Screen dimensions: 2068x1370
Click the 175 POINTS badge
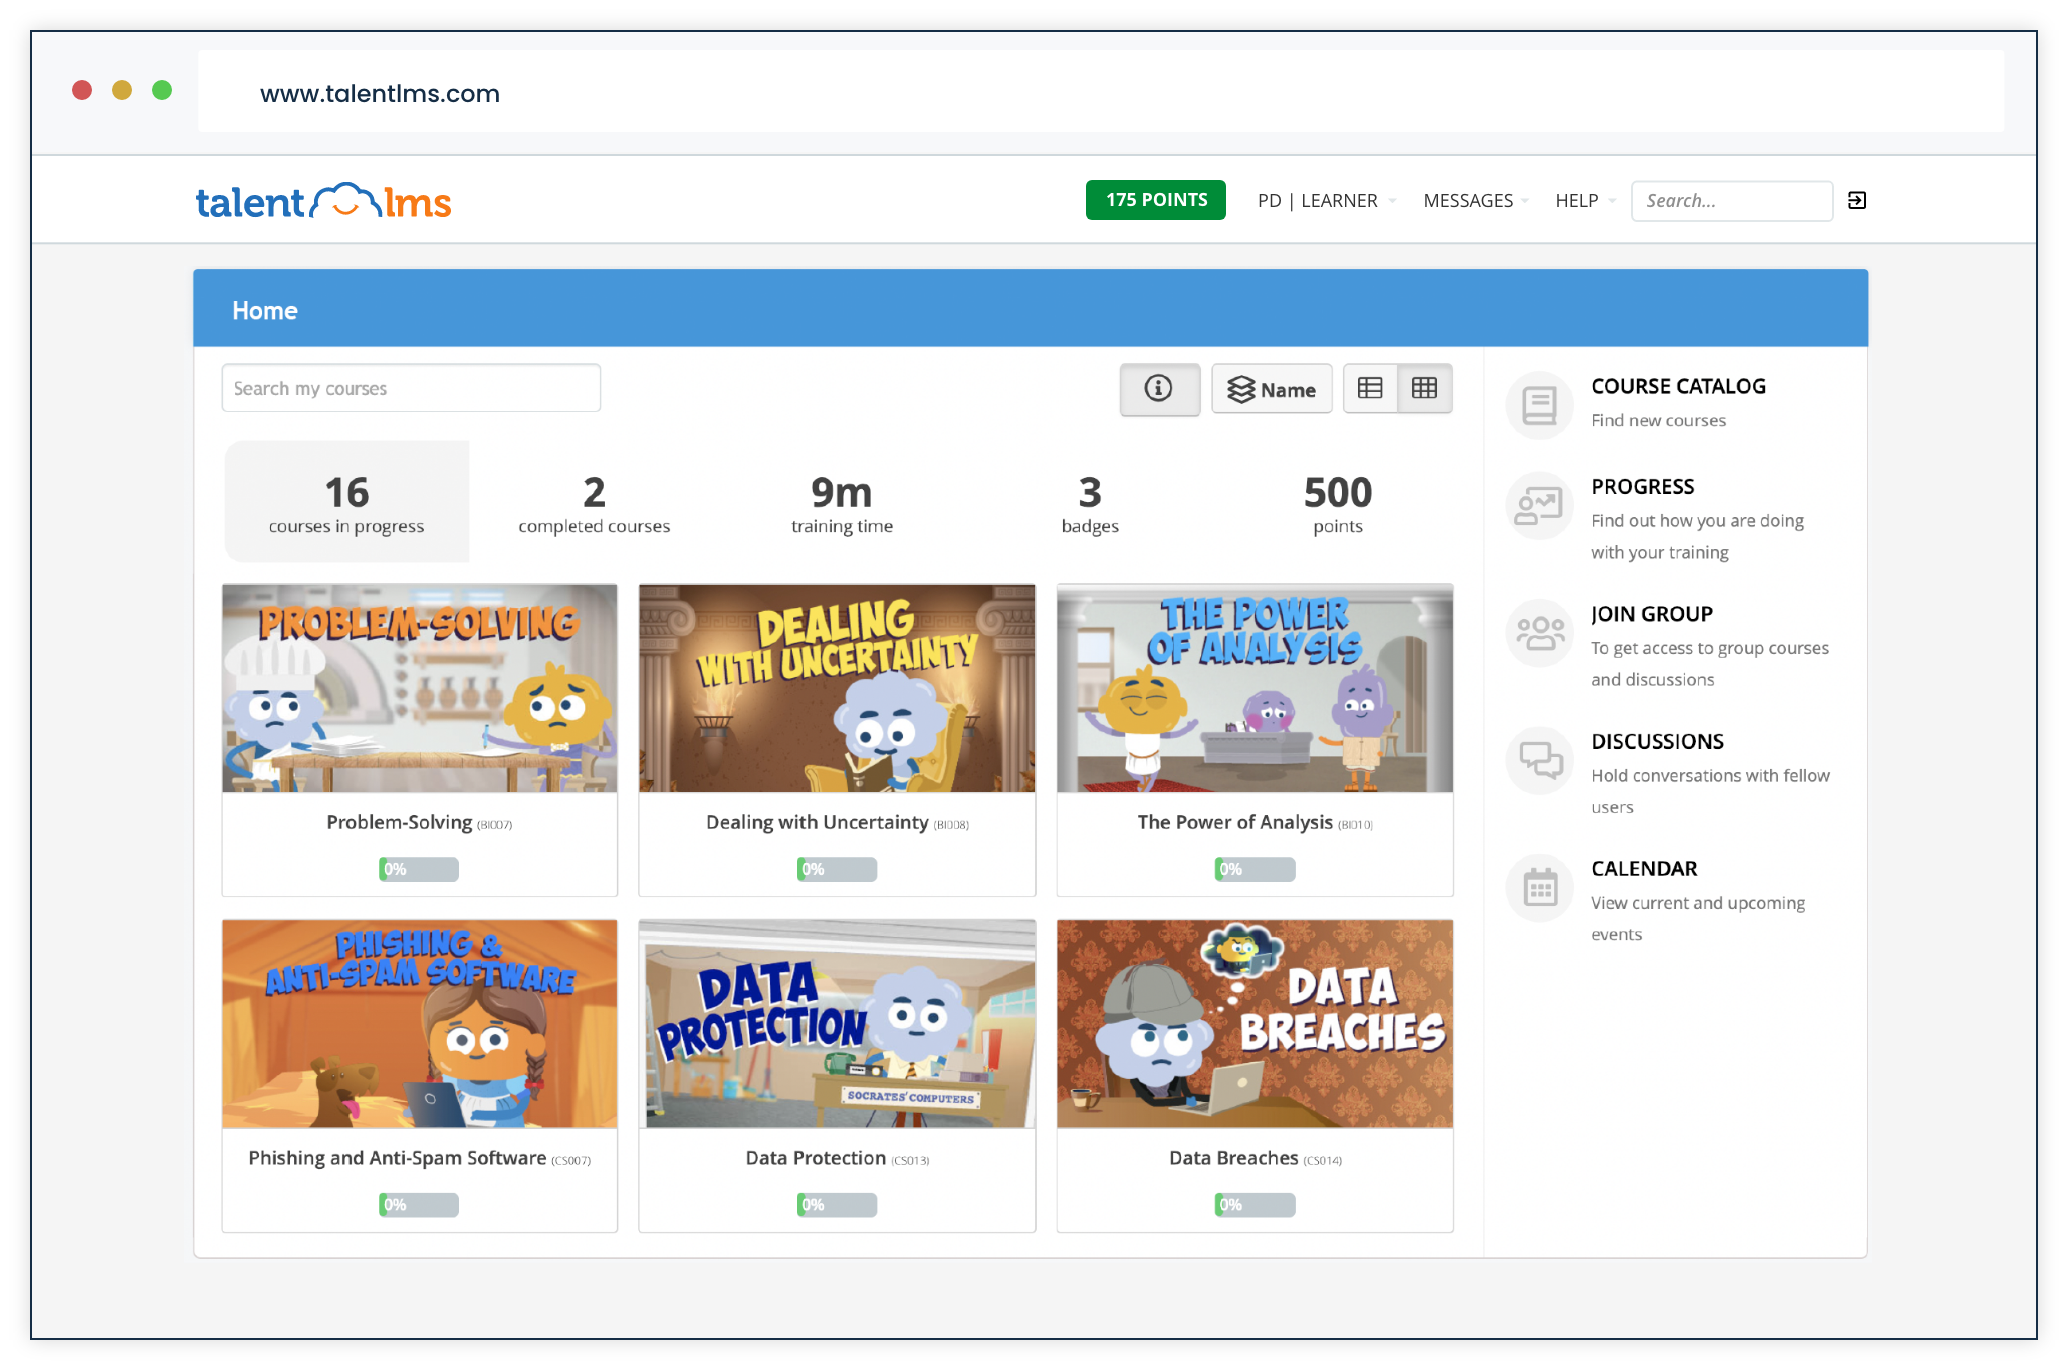coord(1156,200)
